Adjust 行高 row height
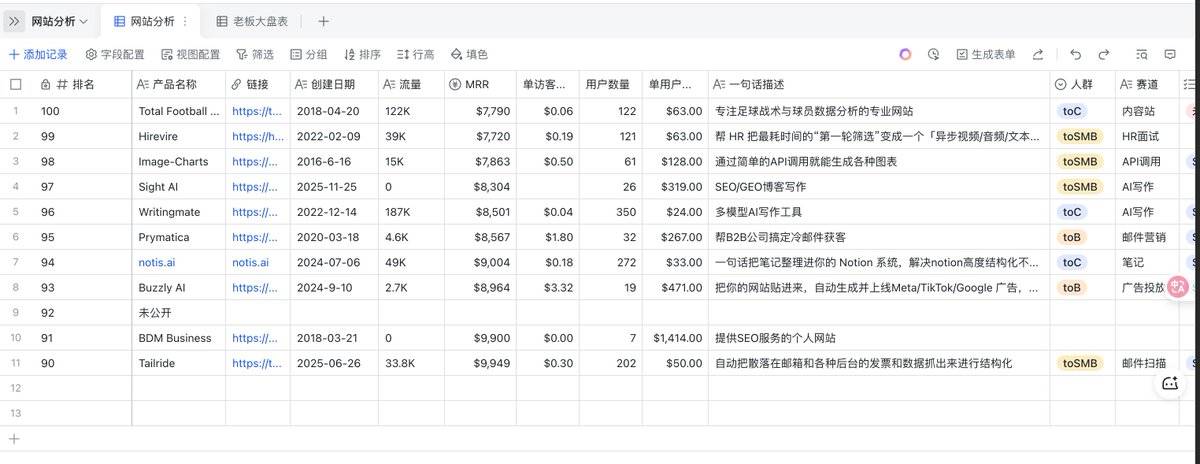This screenshot has width=1200, height=464. pos(416,54)
